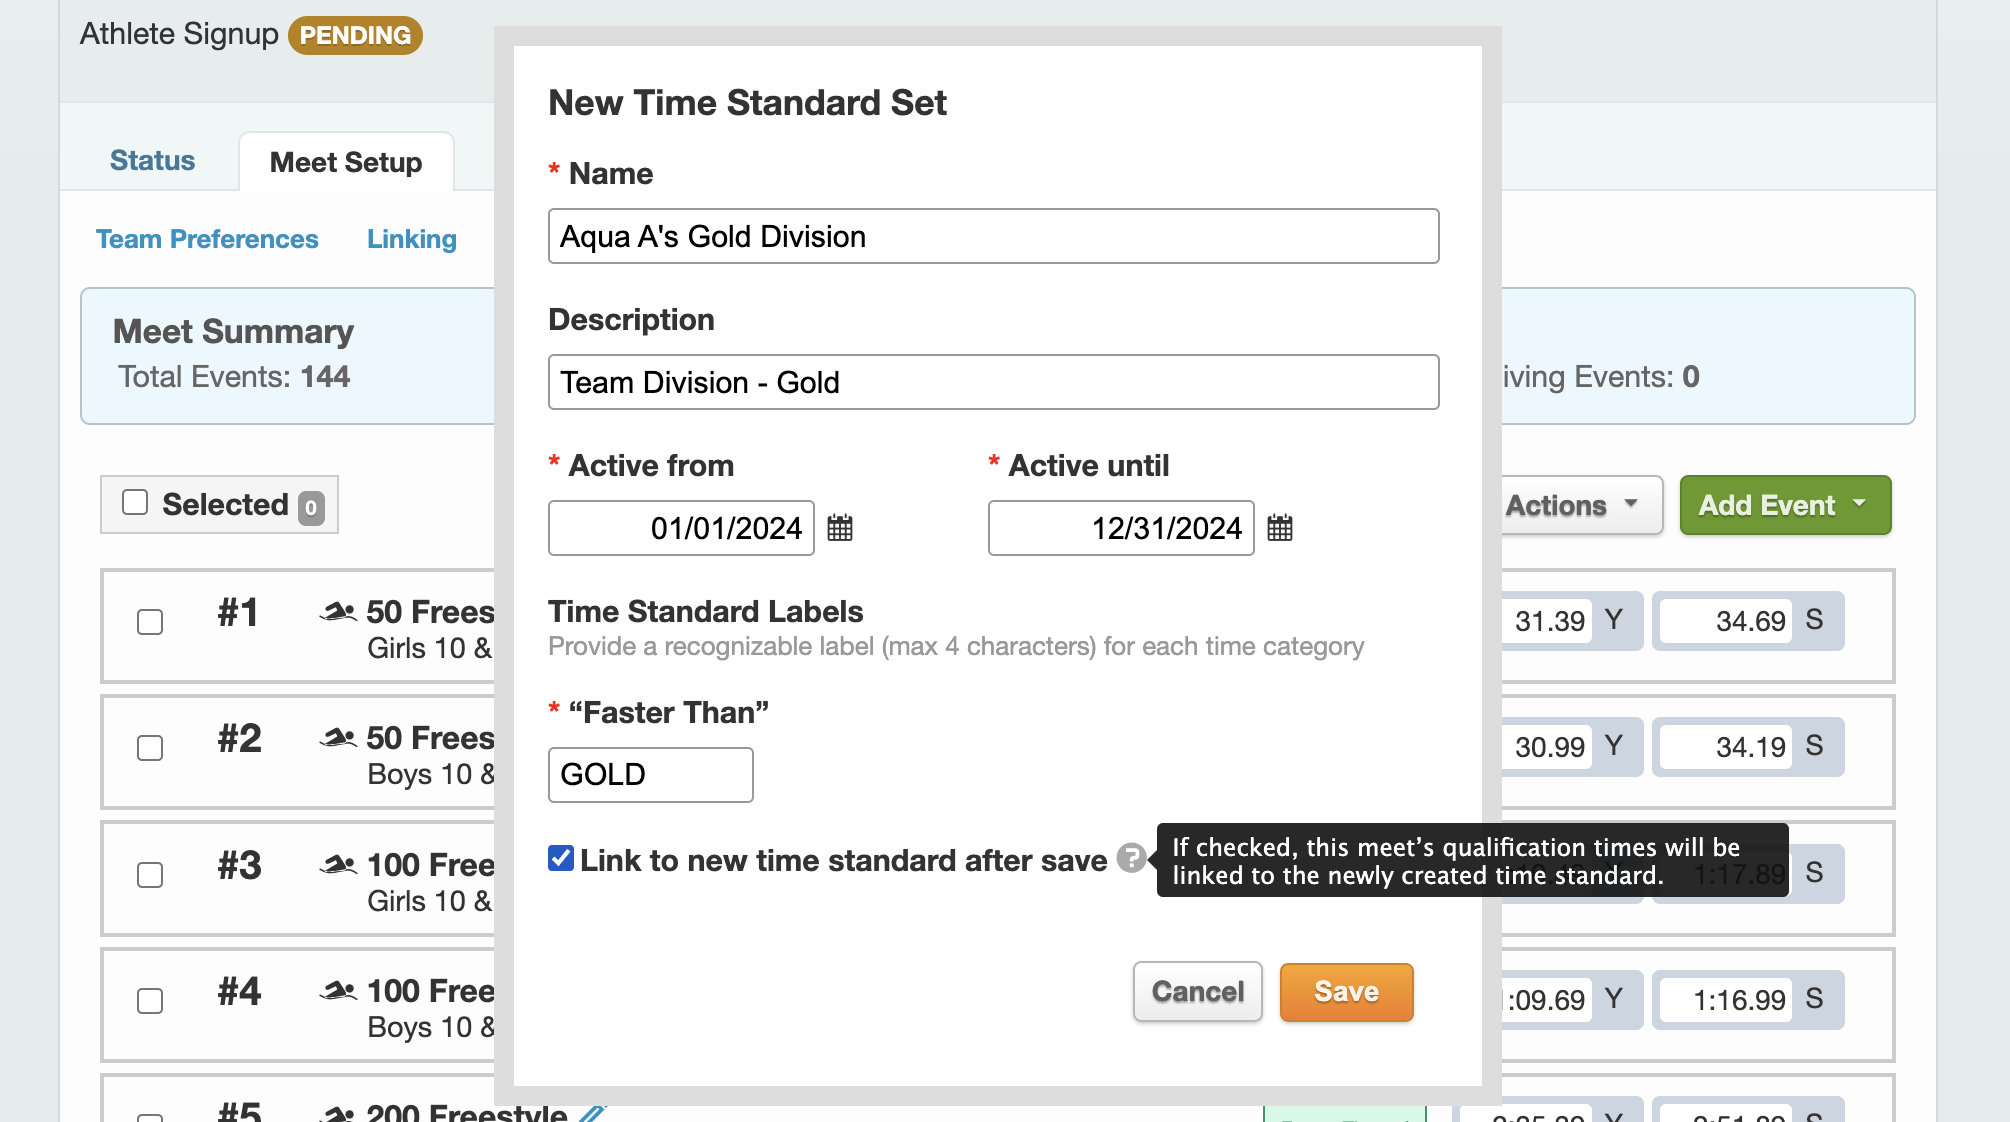2010x1122 pixels.
Task: Click the swimmer icon for event #2
Action: (338, 737)
